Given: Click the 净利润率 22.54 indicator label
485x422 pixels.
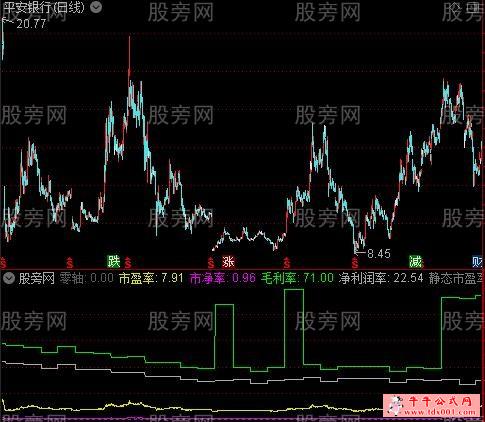Looking at the screenshot, I should point(381,278).
